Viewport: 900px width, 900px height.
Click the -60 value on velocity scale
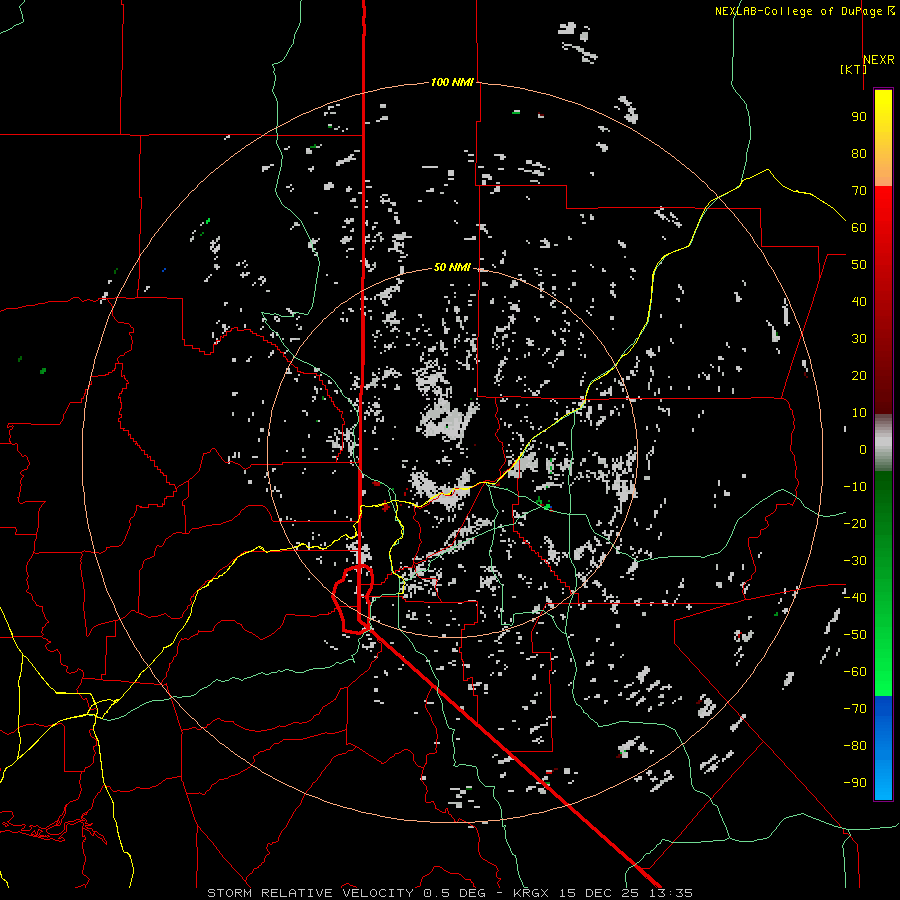pos(855,672)
